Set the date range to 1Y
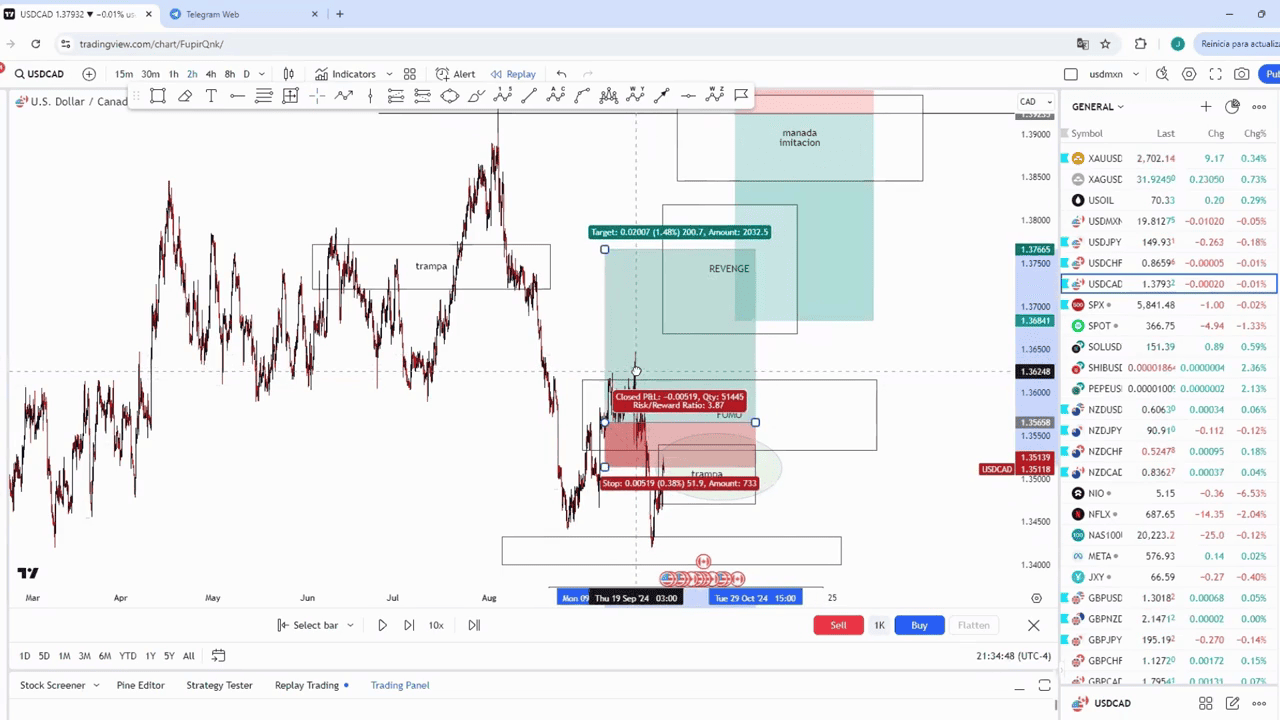The image size is (1280, 720). pos(150,656)
